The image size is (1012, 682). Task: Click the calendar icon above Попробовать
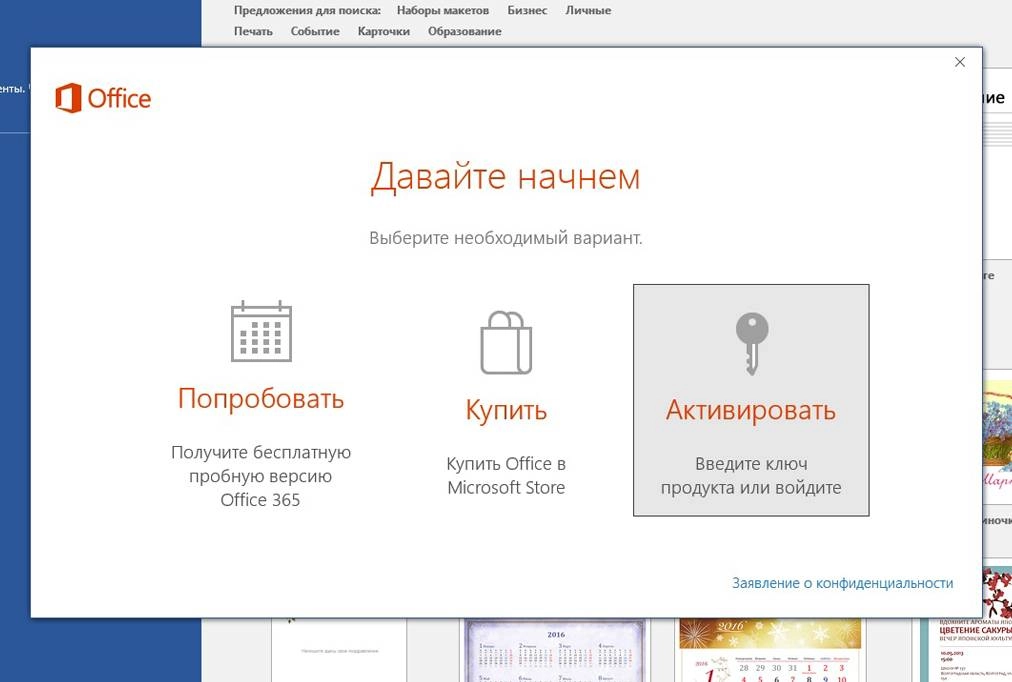[x=261, y=331]
